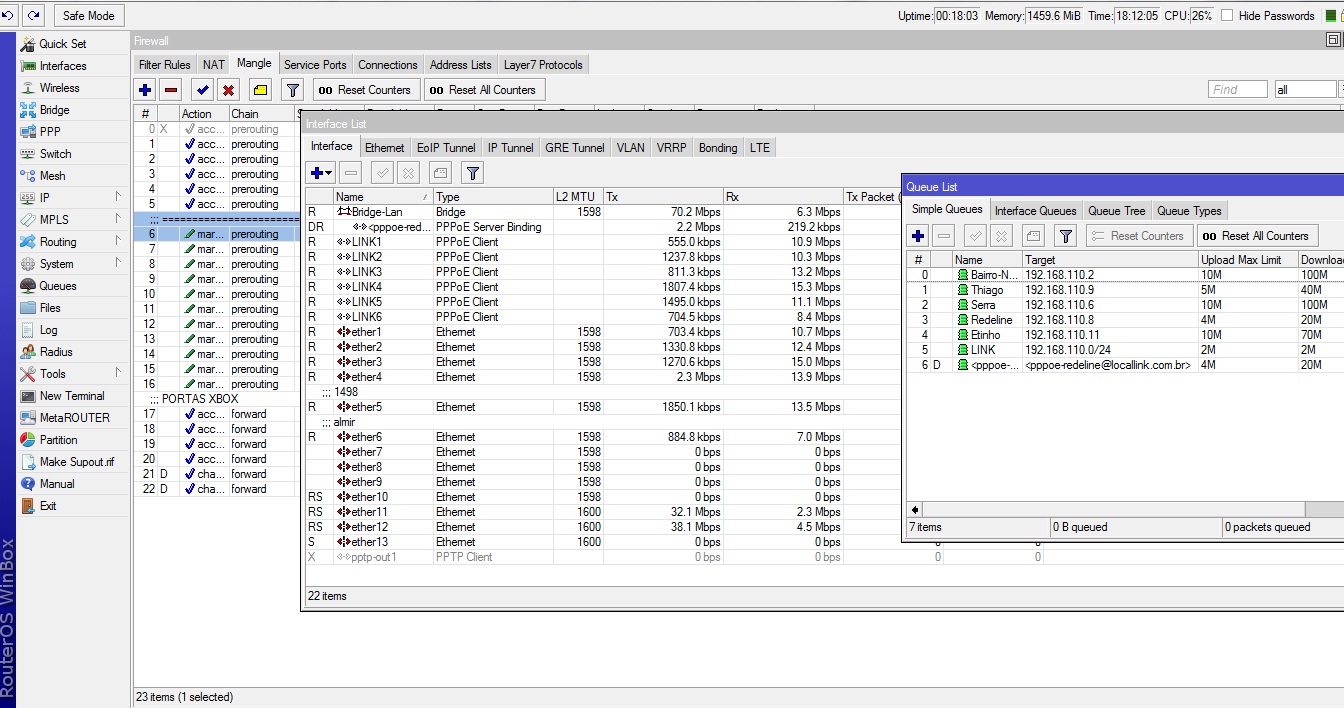Screen dimensions: 1344x708
Task: Click the Undo arrow icon in the top toolbar
Action: (9, 15)
